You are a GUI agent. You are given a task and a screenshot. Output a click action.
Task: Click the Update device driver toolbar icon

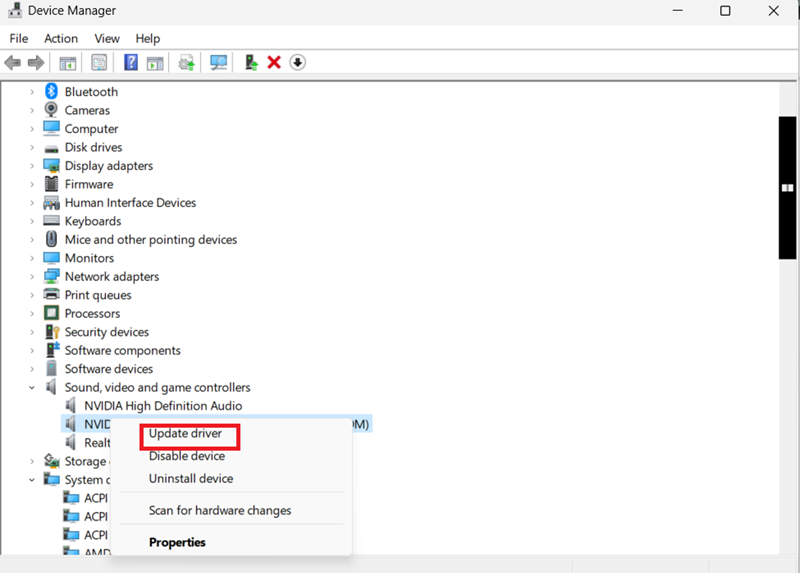[x=251, y=63]
